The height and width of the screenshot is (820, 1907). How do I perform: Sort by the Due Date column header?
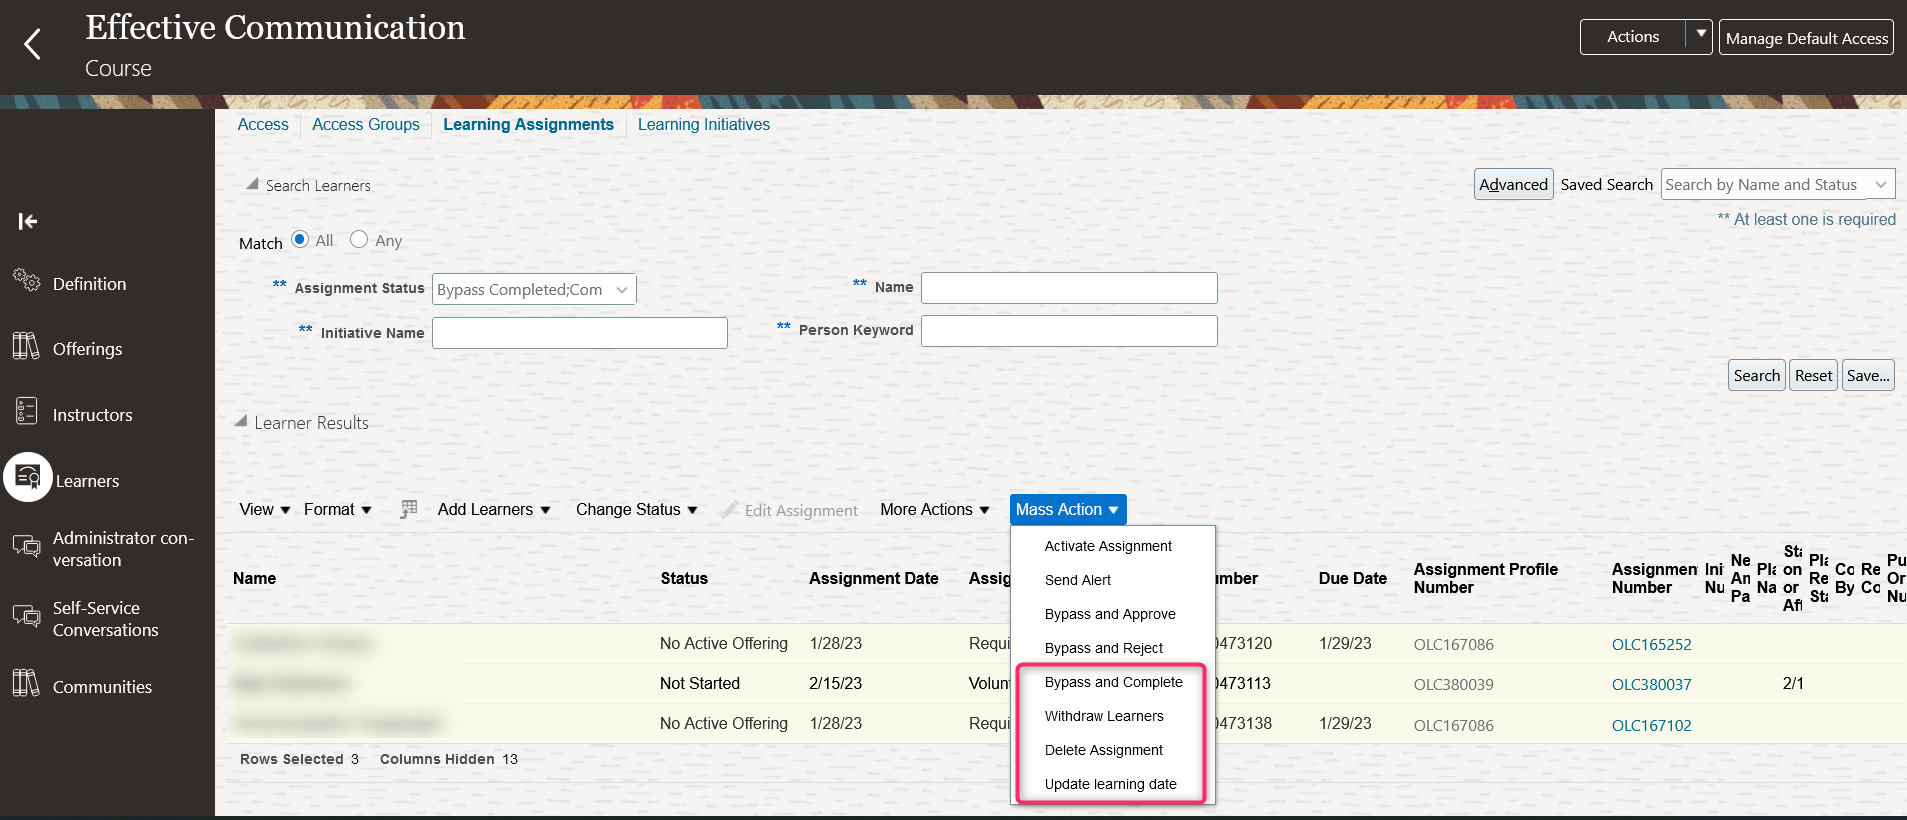(x=1353, y=578)
